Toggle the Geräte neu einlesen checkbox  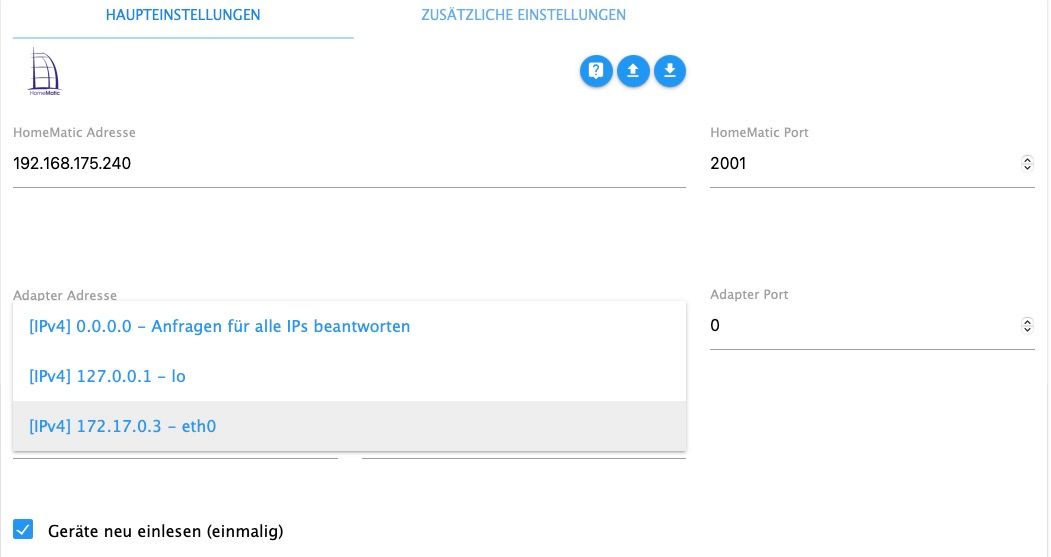point(23,530)
